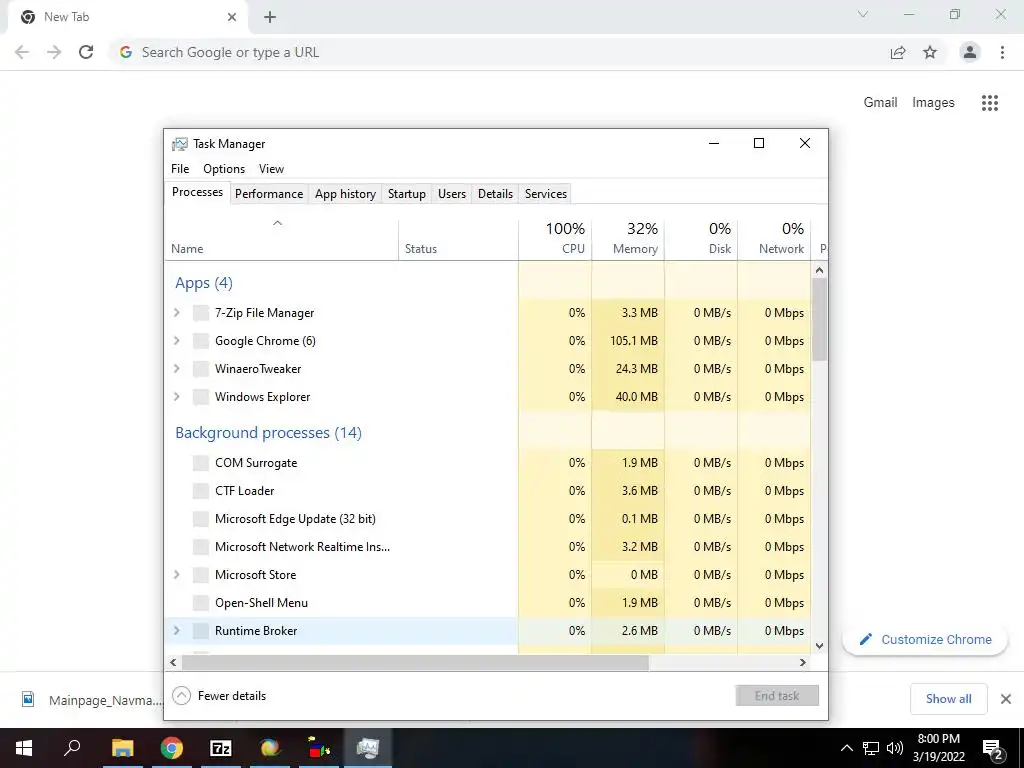Open the Chrome profile avatar icon
1024x768 pixels.
pos(970,52)
